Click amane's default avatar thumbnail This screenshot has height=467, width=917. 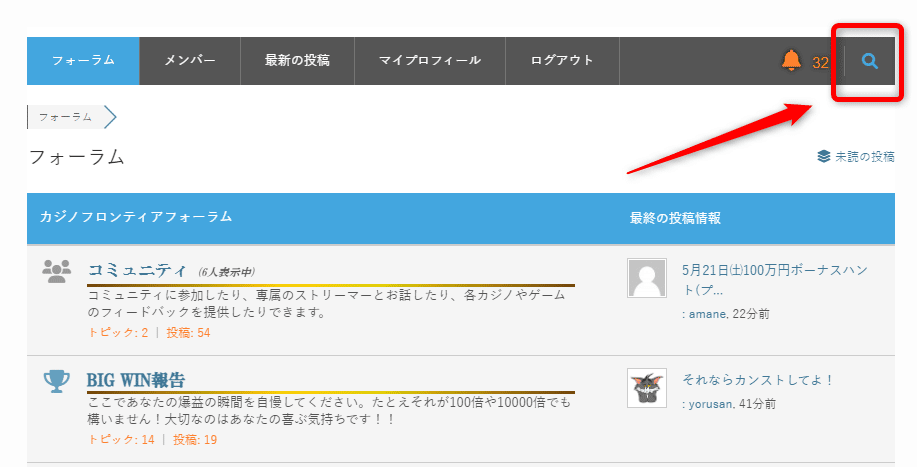click(x=647, y=278)
